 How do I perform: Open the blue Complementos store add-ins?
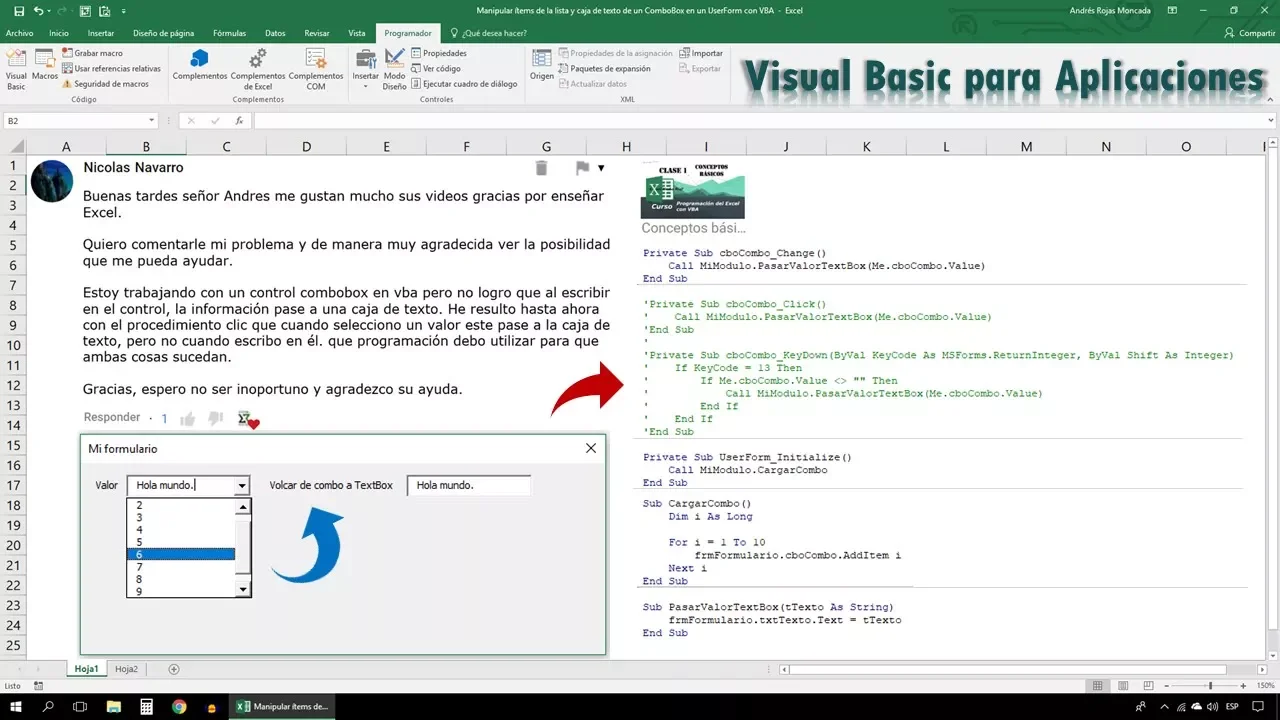(x=199, y=65)
